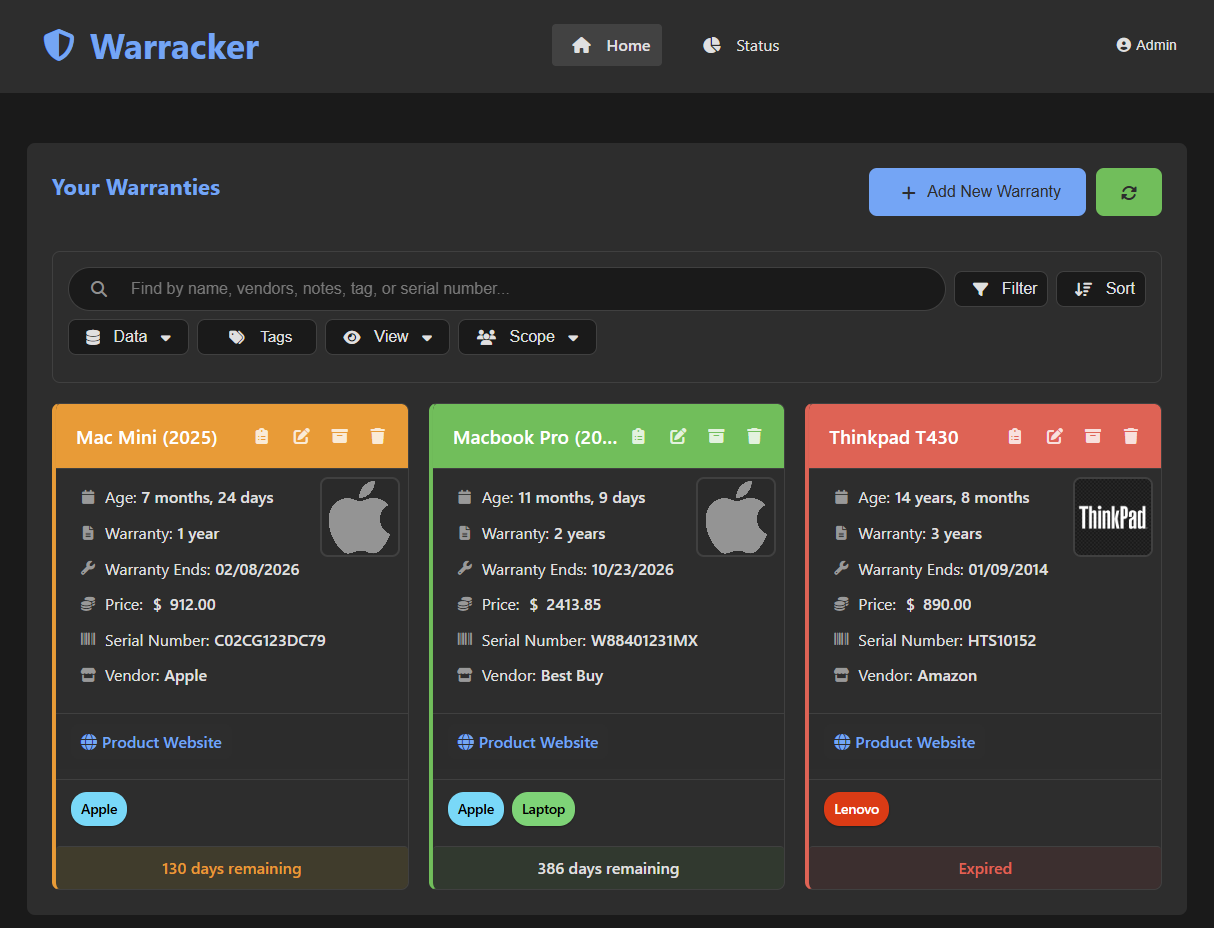The image size is (1214, 928).
Task: Click '130 days remaining' status
Action: point(232,868)
